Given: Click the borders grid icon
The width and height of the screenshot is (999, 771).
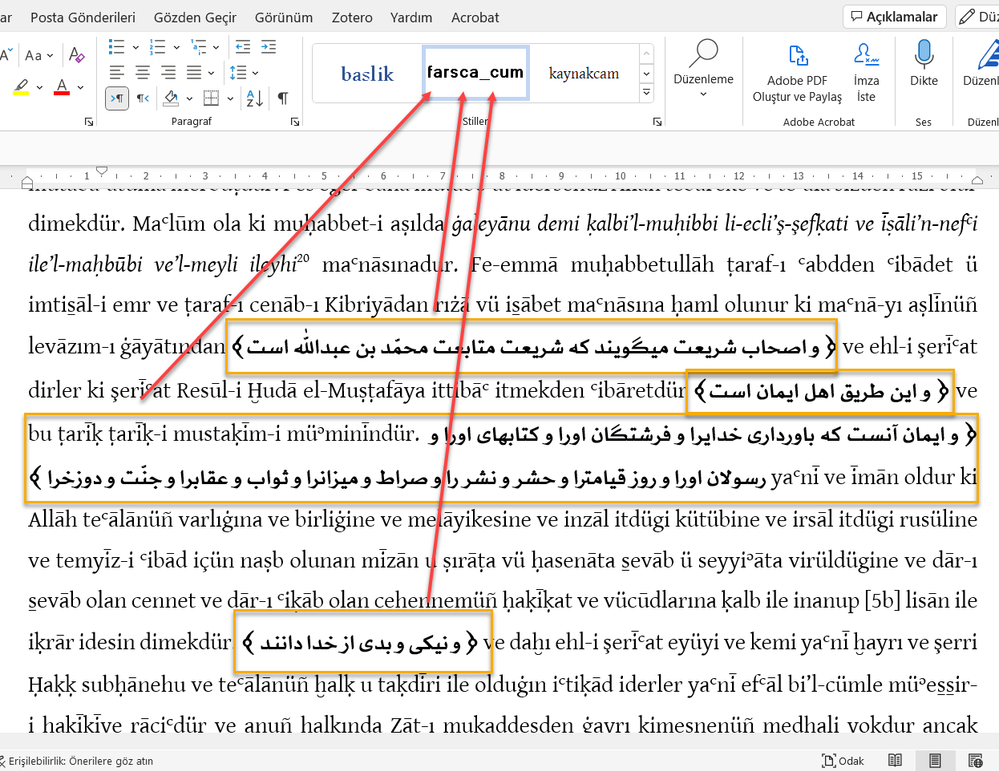Looking at the screenshot, I should click(211, 98).
